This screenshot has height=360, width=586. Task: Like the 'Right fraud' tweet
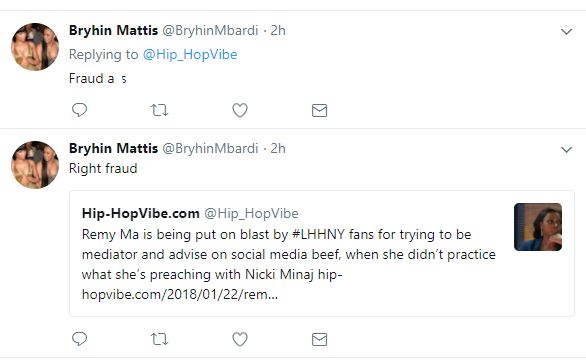[x=240, y=339]
